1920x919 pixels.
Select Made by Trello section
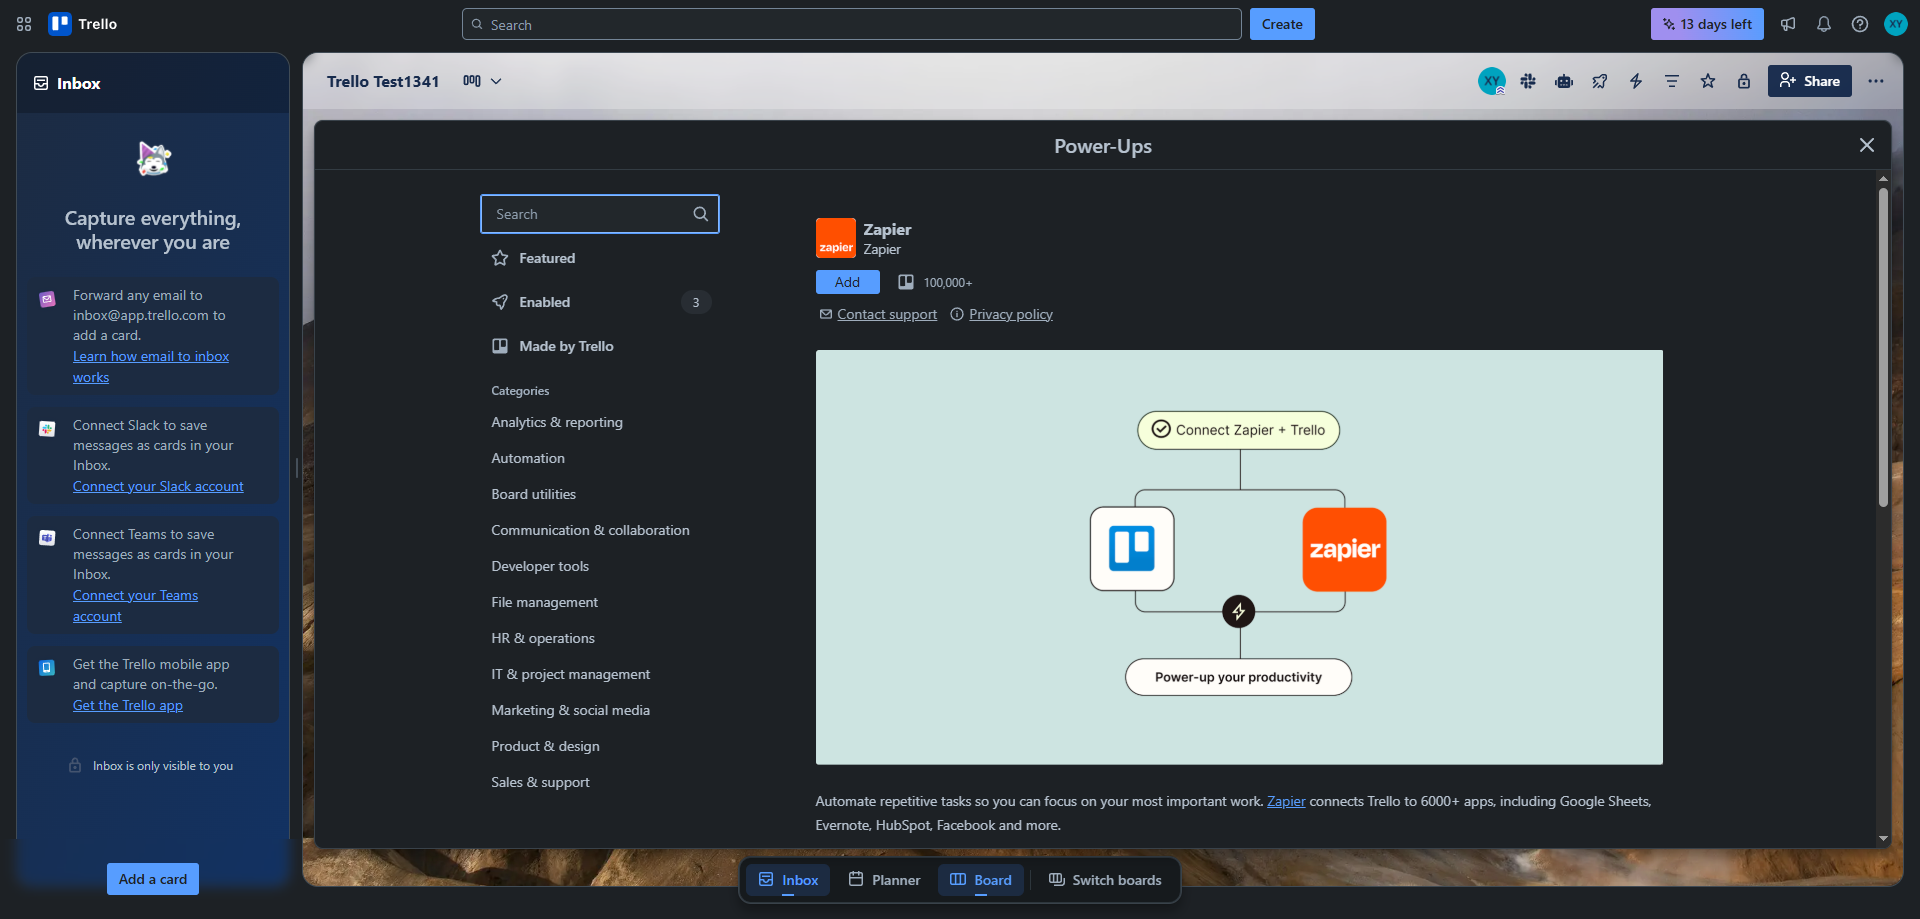coord(600,346)
